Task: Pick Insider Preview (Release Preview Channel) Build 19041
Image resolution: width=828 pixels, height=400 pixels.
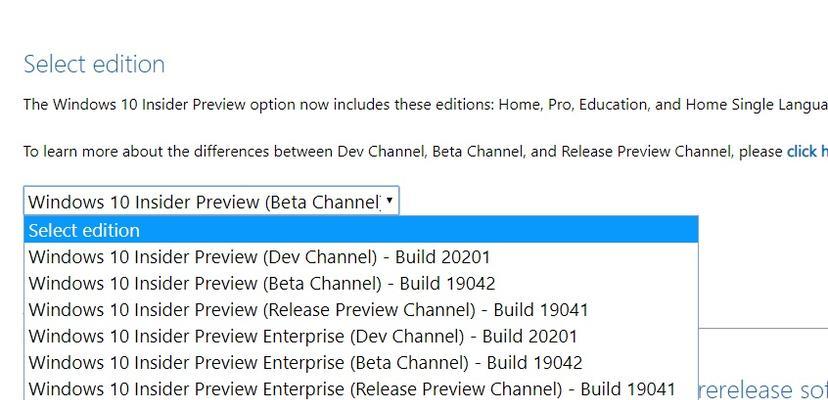Action: (x=361, y=310)
